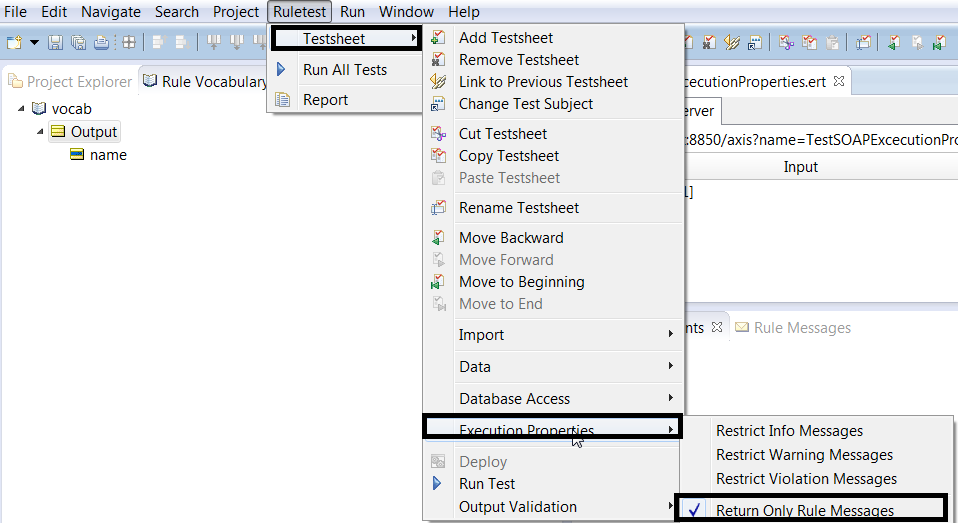958x523 pixels.
Task: Open the Navigate menu
Action: (111, 12)
